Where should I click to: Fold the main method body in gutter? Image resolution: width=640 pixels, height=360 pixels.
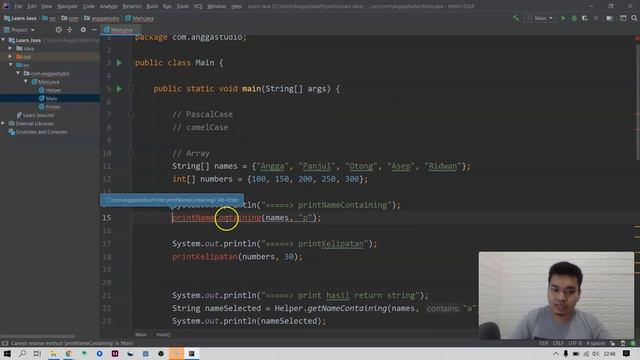[131, 89]
